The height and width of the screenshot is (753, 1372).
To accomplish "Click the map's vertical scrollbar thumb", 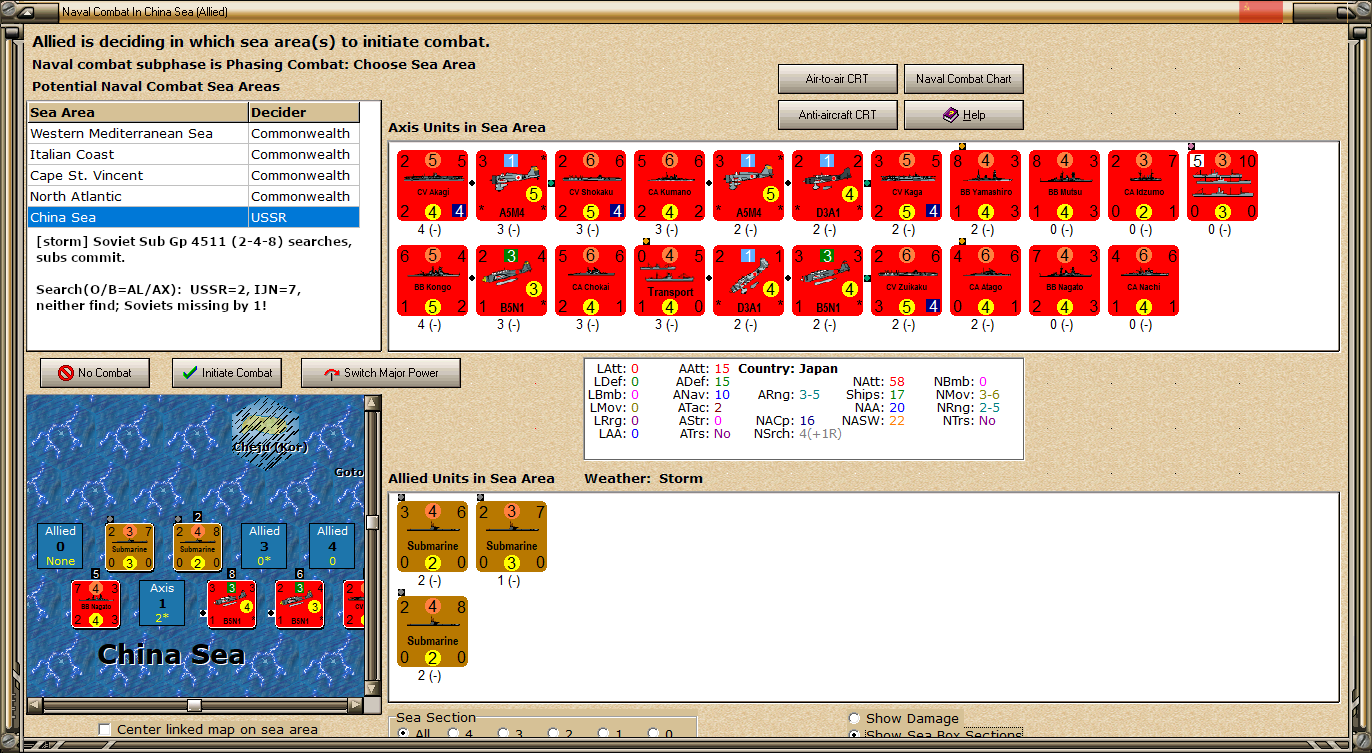I will [373, 522].
